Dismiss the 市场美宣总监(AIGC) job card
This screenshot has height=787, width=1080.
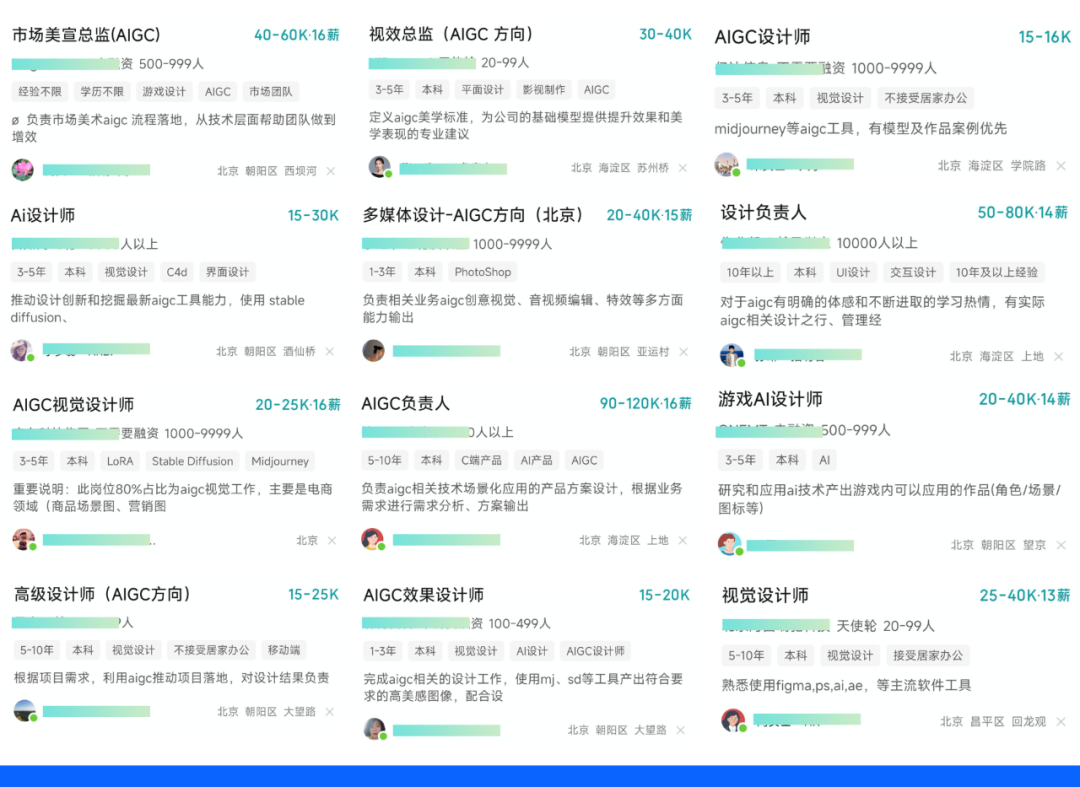tap(331, 171)
